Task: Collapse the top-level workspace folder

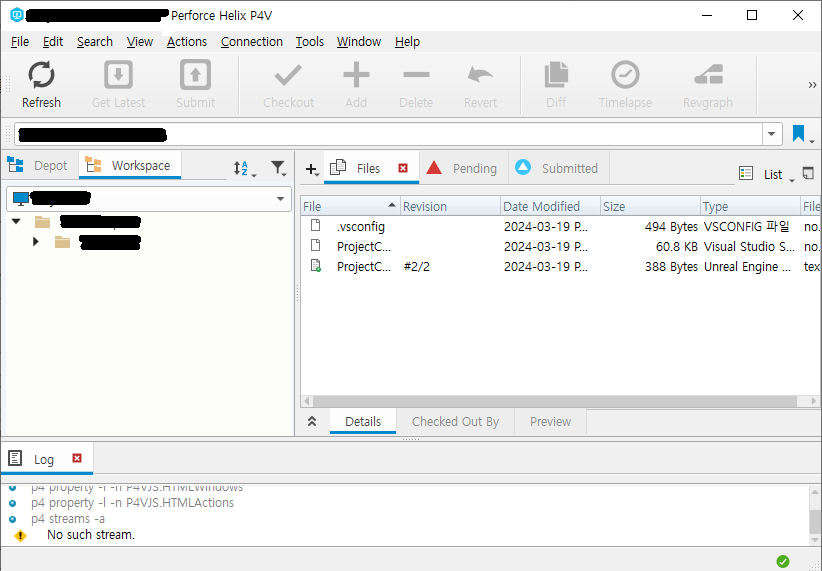Action: (x=16, y=221)
